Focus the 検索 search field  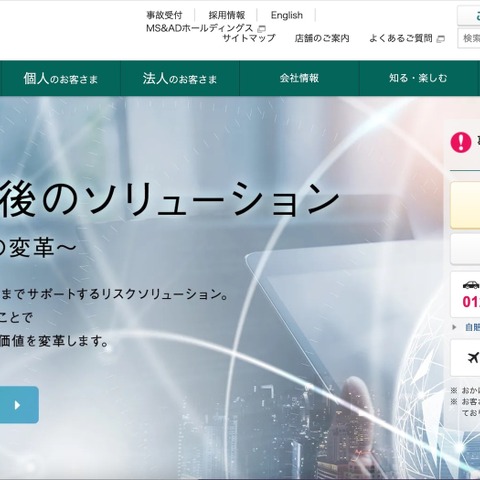point(469,38)
